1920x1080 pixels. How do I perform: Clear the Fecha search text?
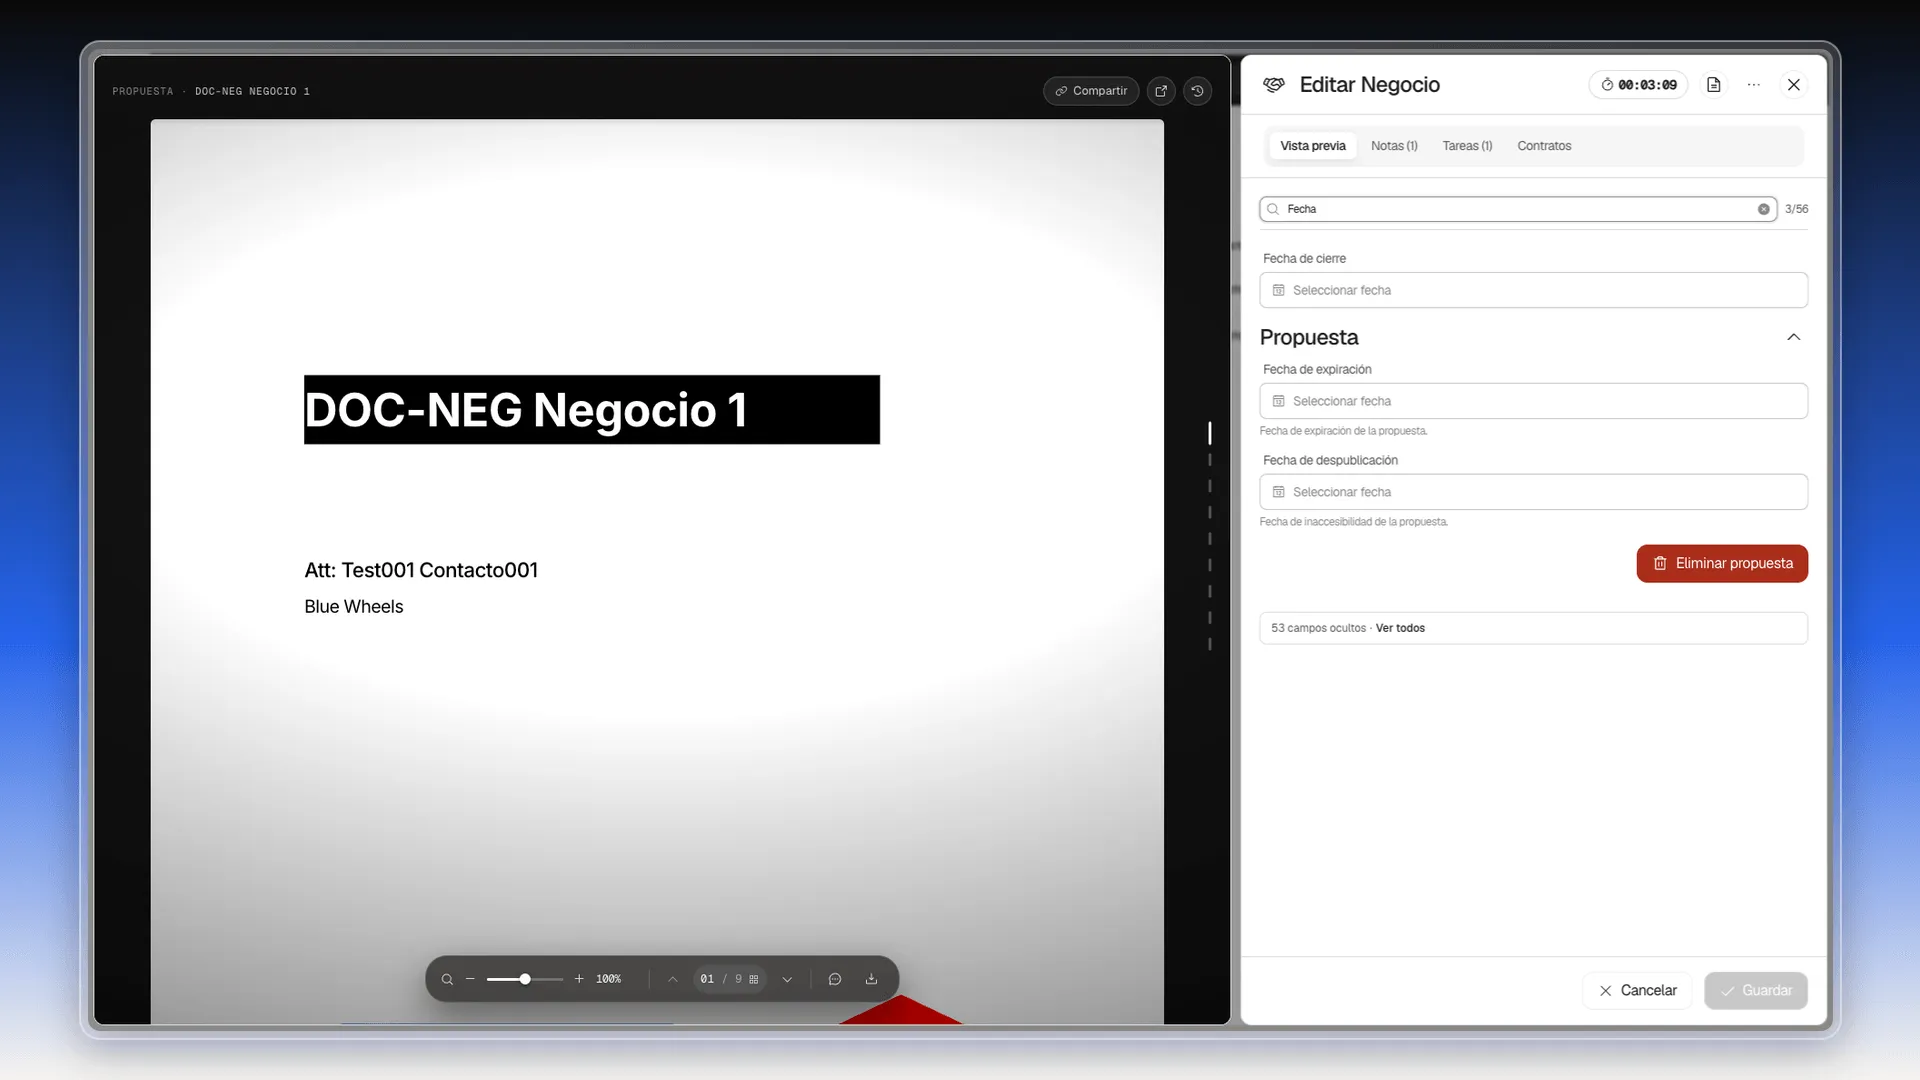pyautogui.click(x=1764, y=209)
